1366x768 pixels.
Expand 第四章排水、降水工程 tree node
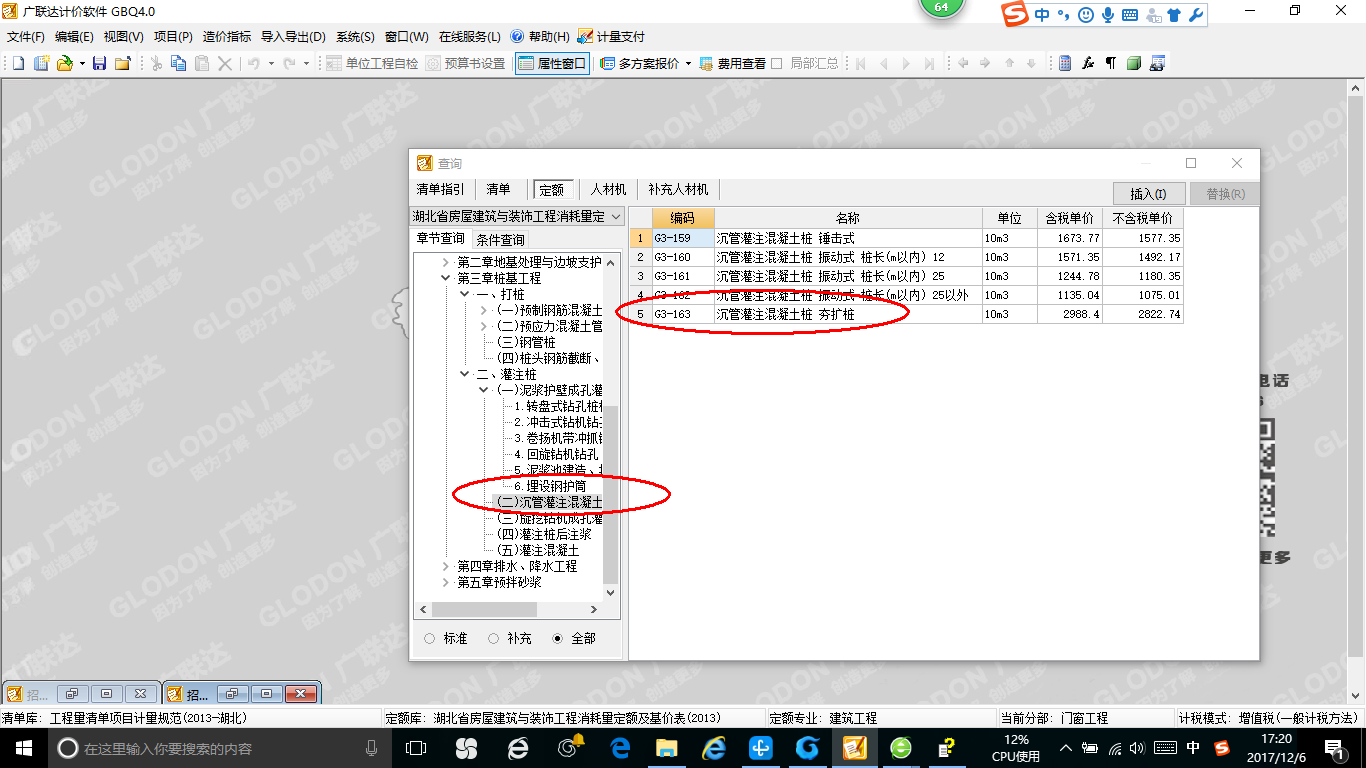pyautogui.click(x=446, y=566)
